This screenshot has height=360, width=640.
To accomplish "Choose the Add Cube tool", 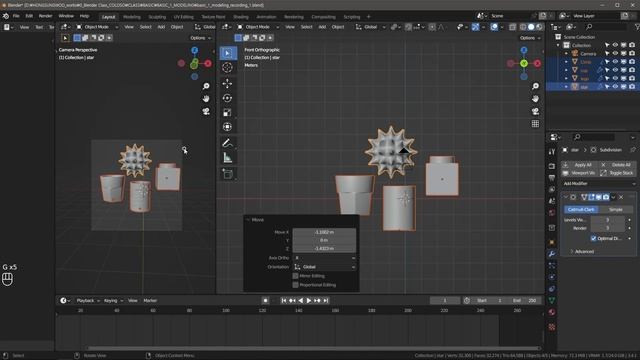I will pos(227,174).
